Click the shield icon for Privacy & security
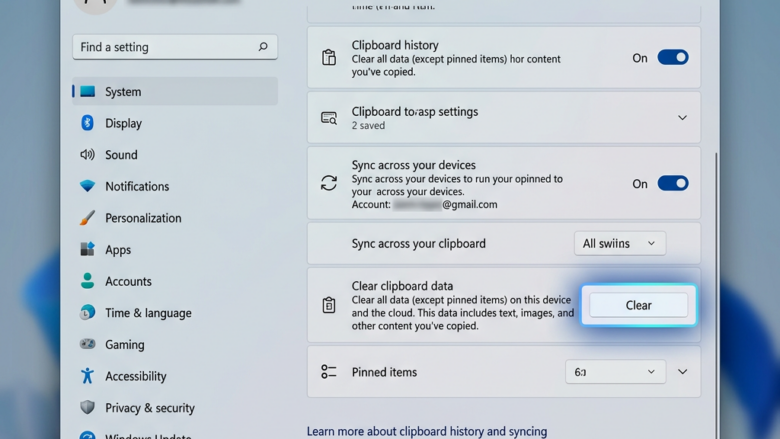 (x=87, y=408)
